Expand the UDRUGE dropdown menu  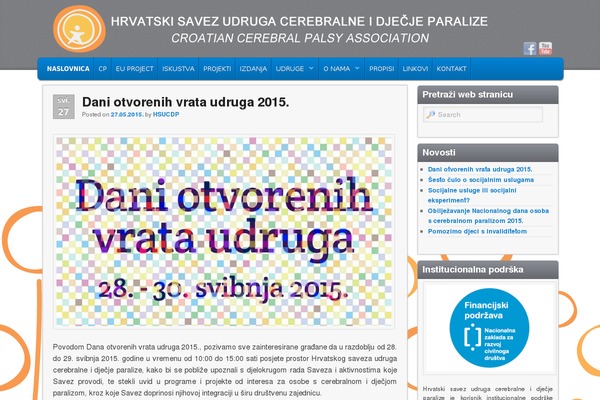click(295, 69)
